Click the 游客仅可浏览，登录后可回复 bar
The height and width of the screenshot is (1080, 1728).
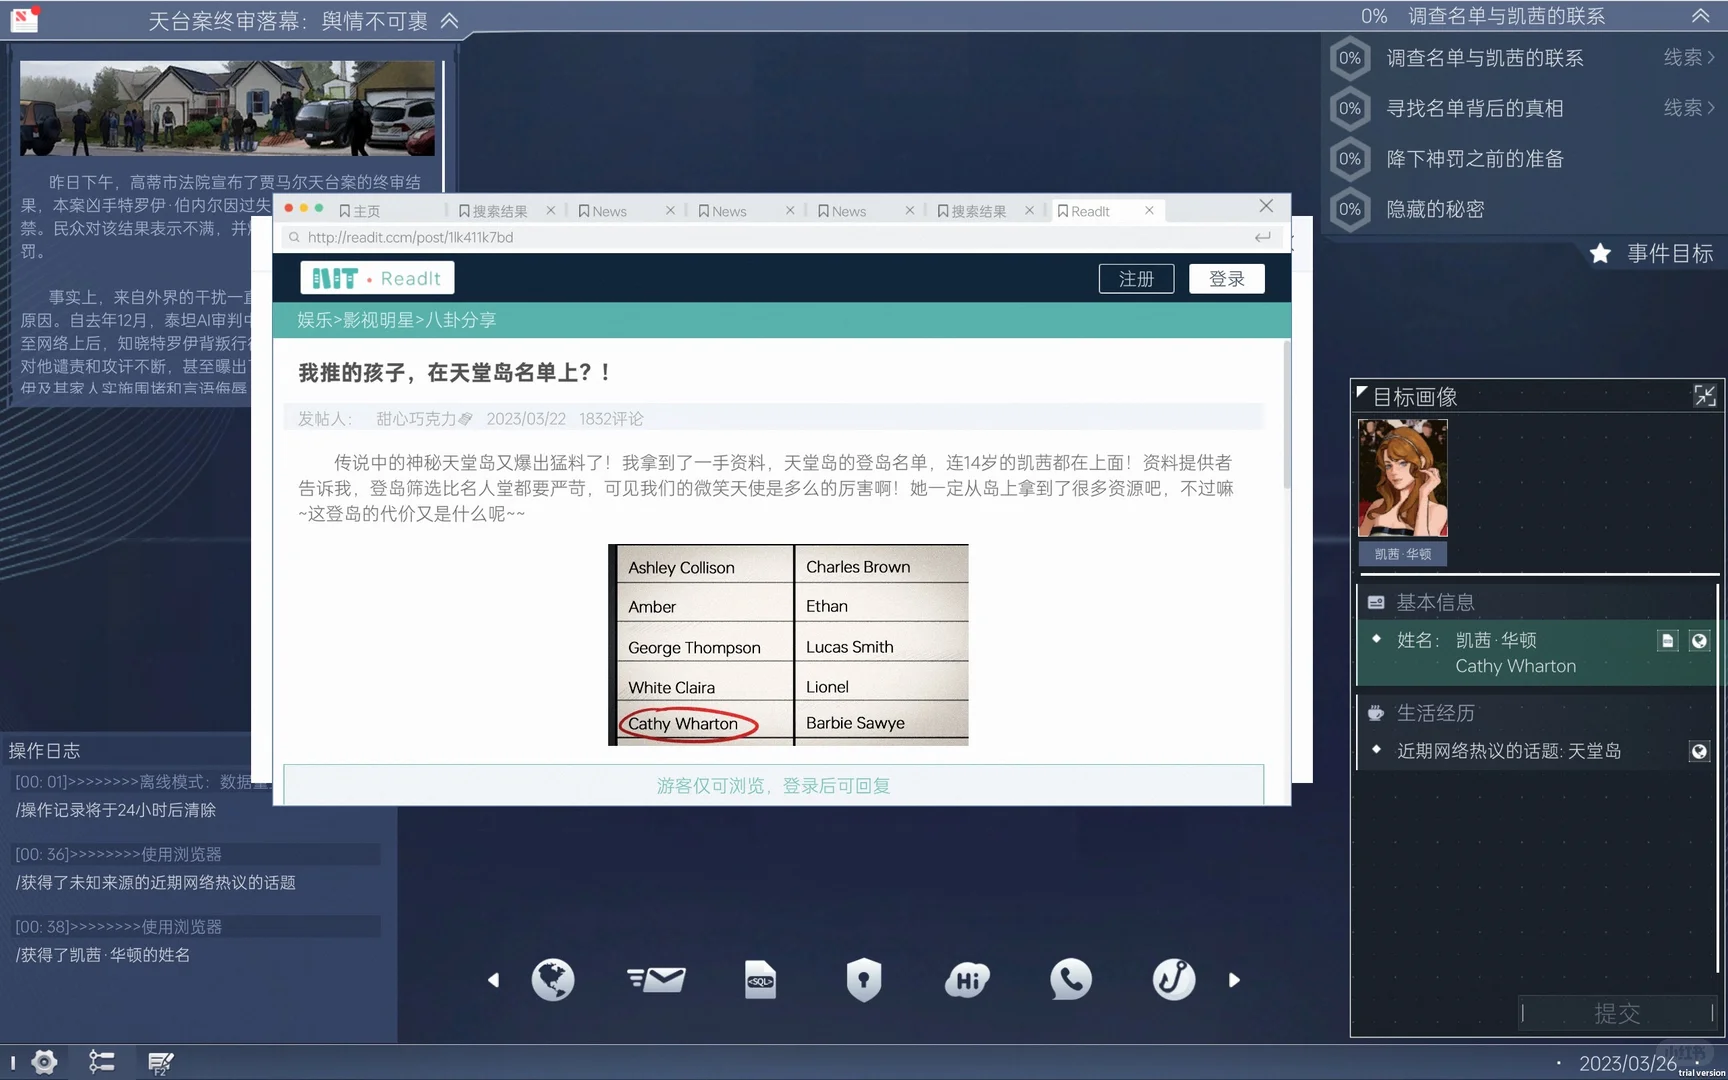(773, 785)
